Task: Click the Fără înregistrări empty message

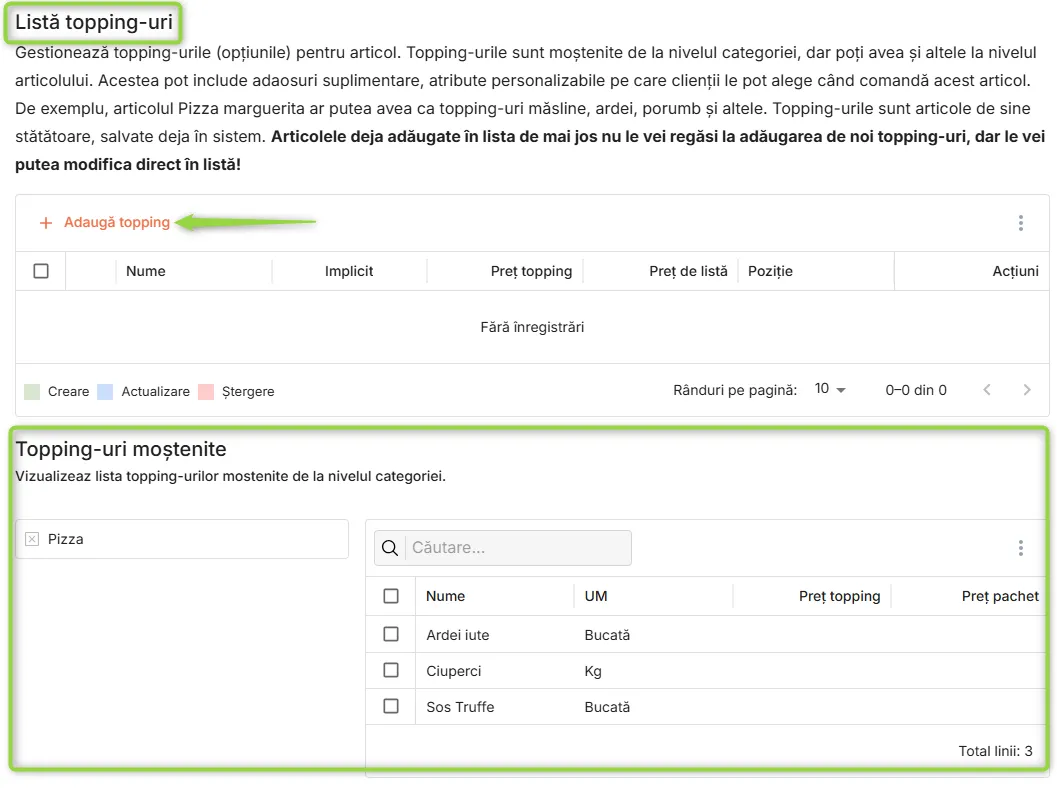Action: [532, 327]
